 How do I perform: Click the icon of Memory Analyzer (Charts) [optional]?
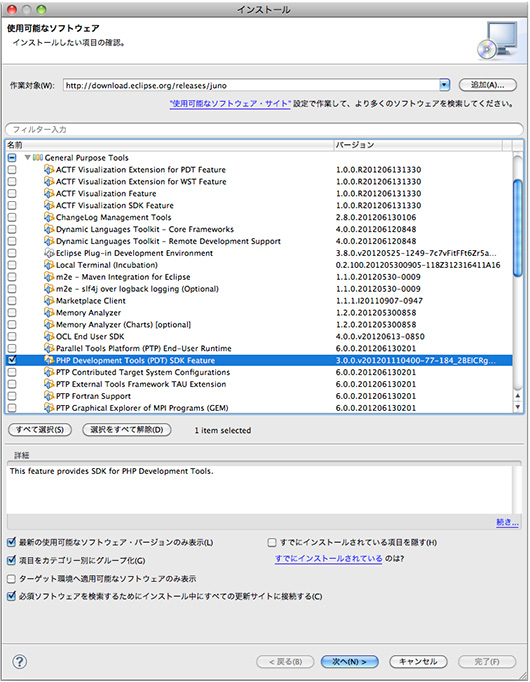(49, 324)
